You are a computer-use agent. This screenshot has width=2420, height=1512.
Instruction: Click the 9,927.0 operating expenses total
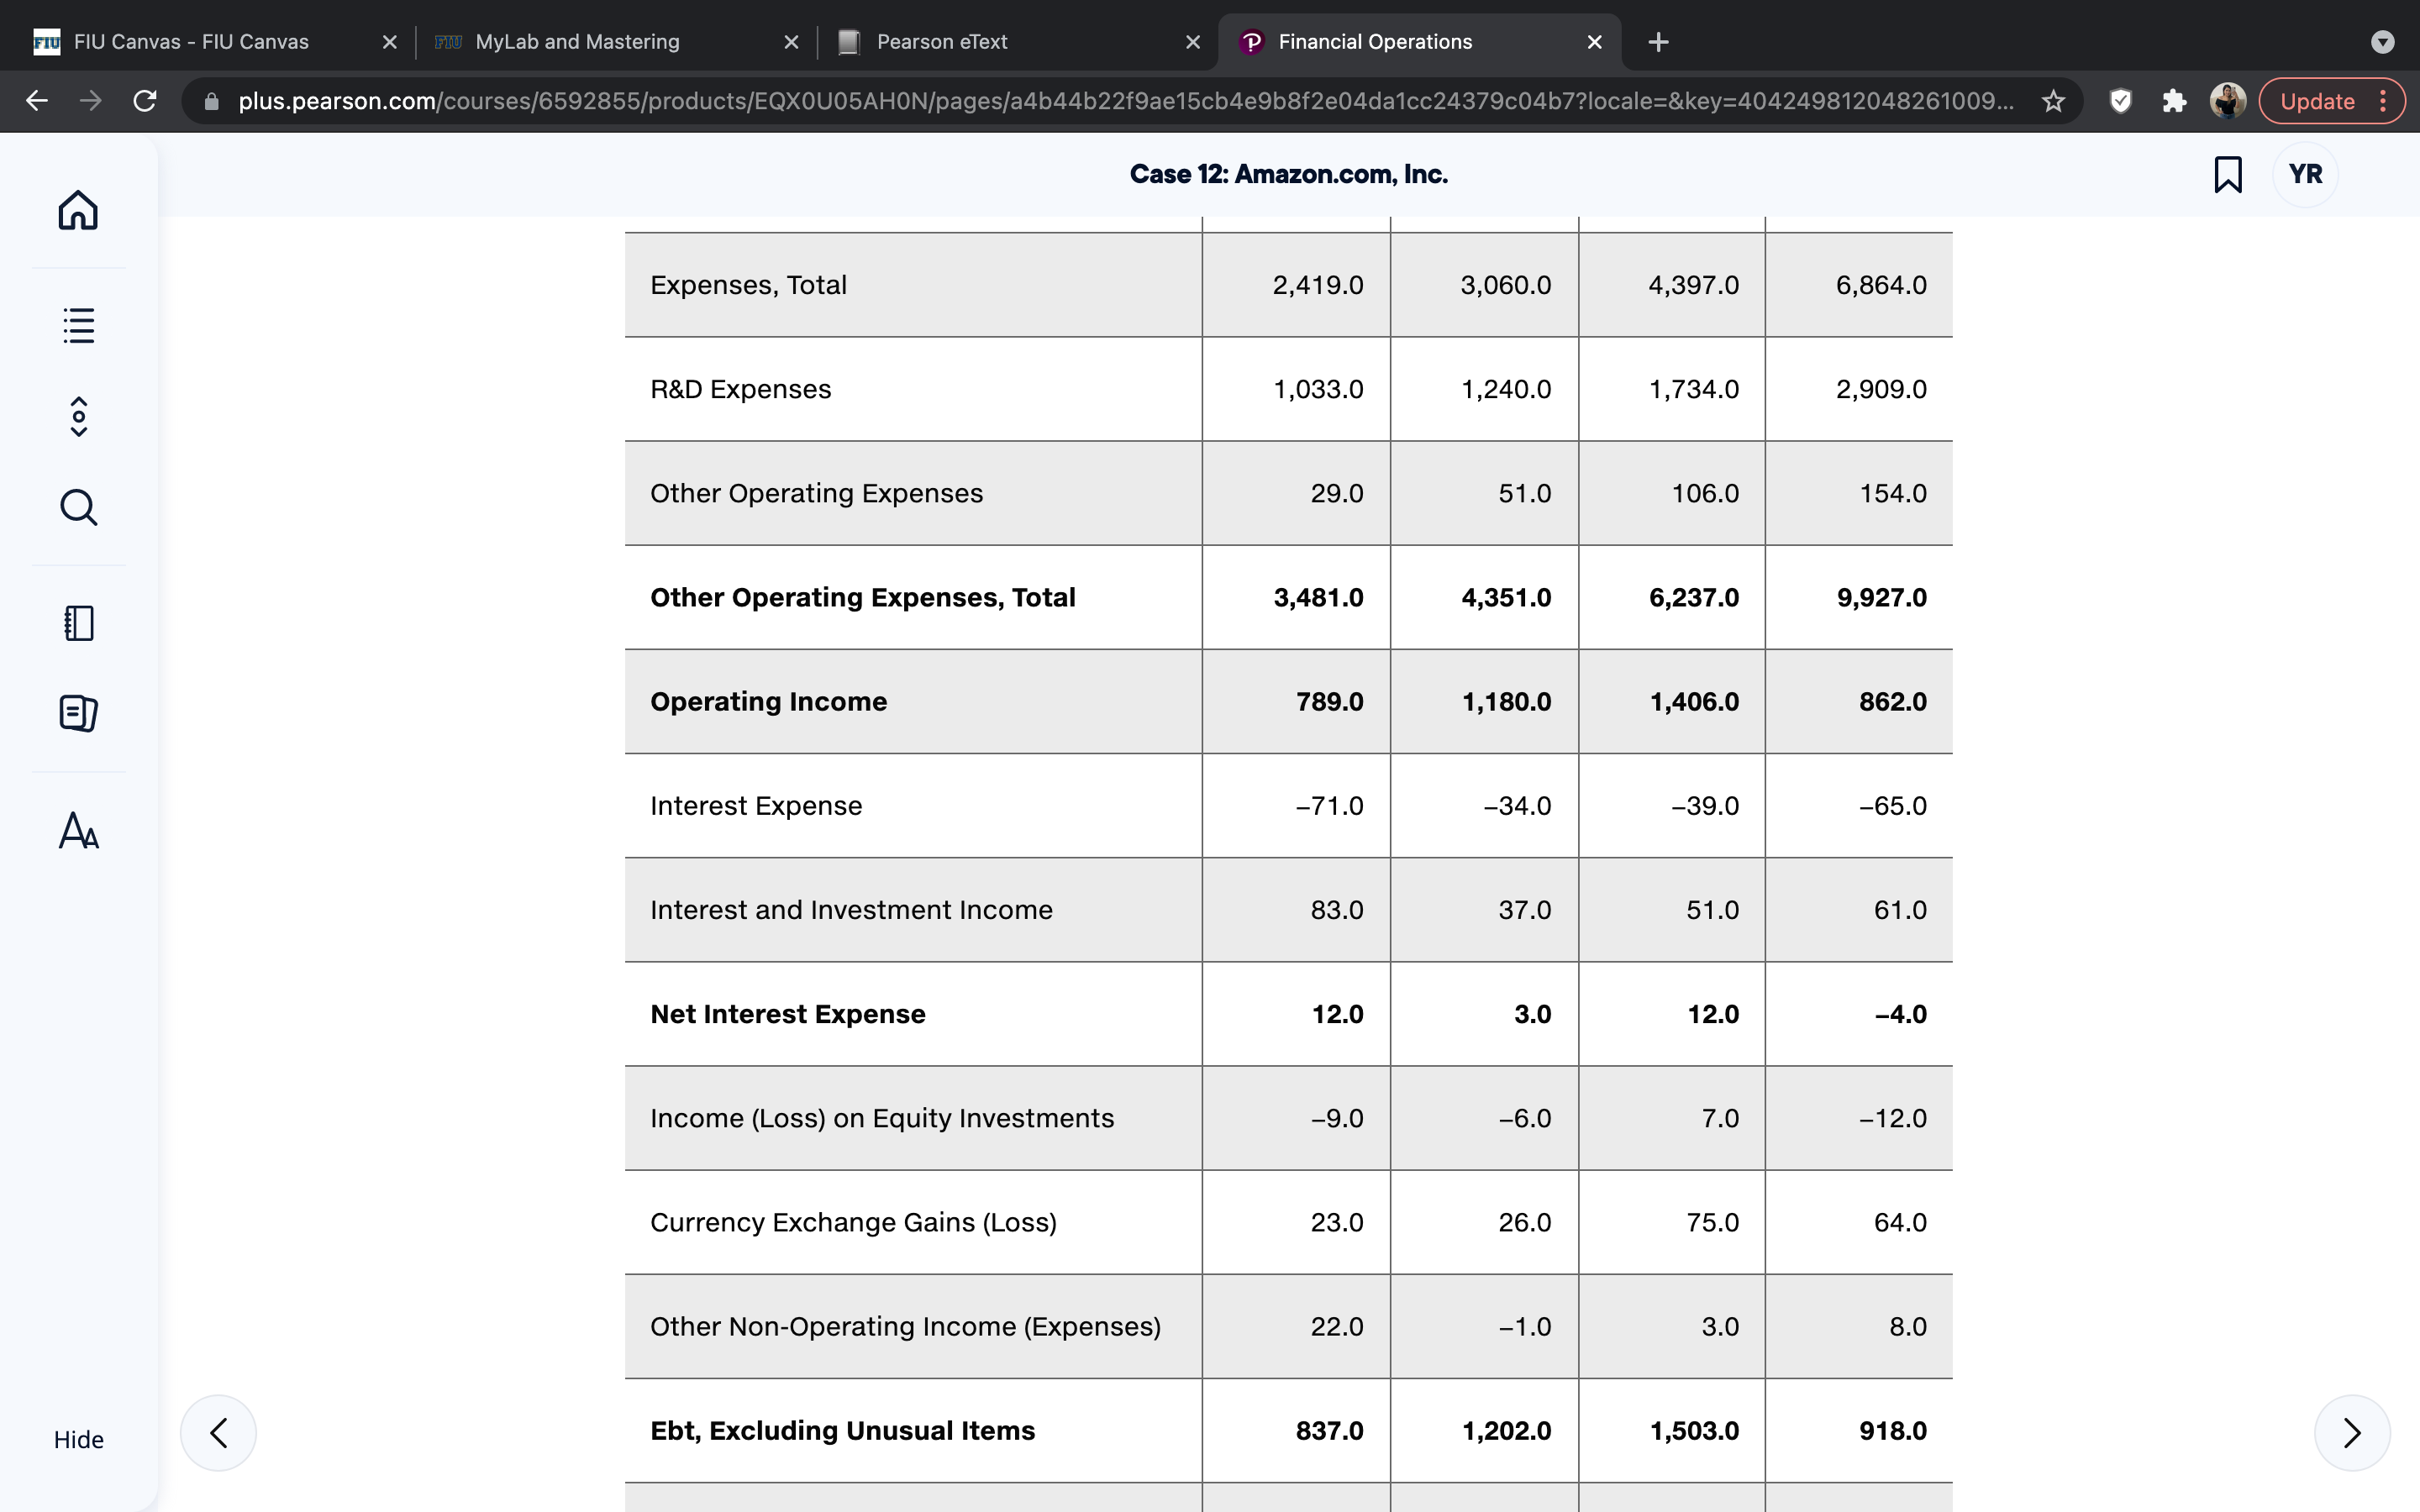(x=1881, y=597)
